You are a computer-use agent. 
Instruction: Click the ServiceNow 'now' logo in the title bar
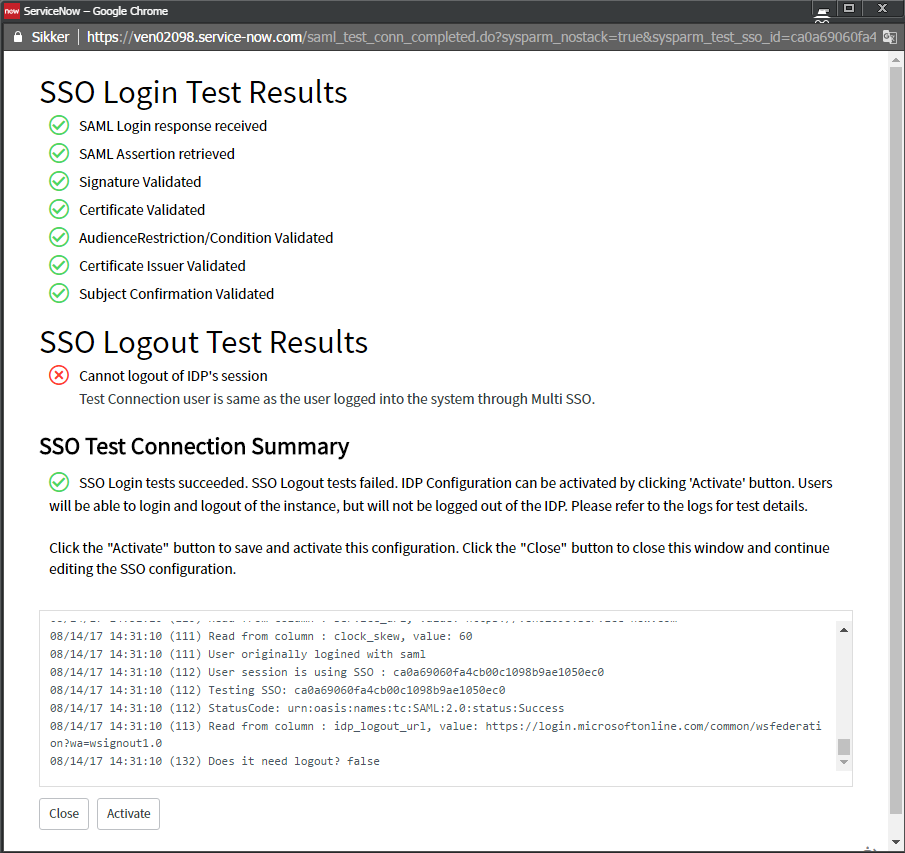(x=13, y=11)
